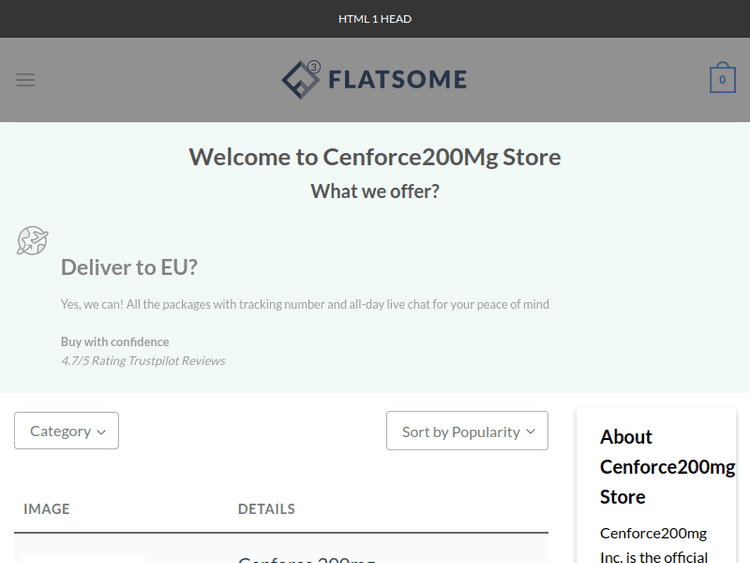Click the Cenforce200mg Inc. sidebar paragraph

[654, 545]
